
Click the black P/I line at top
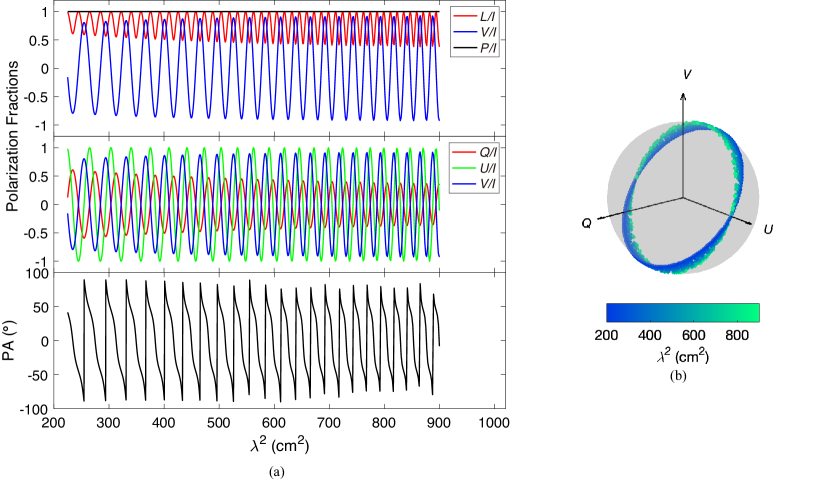253,12
